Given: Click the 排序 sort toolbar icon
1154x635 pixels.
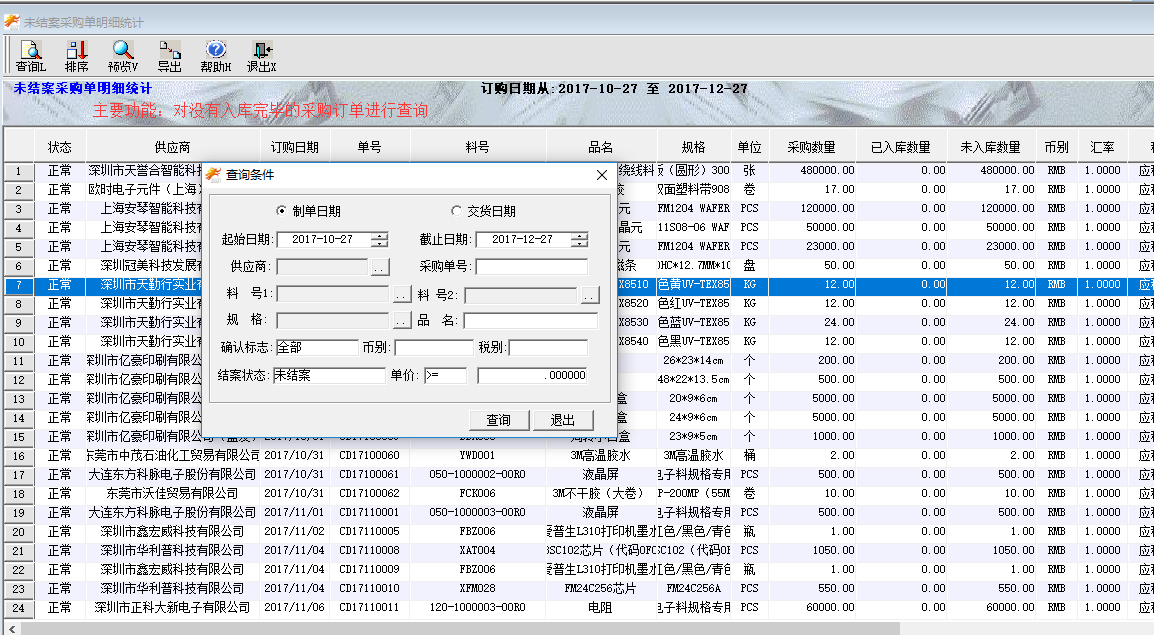Looking at the screenshot, I should (x=76, y=56).
